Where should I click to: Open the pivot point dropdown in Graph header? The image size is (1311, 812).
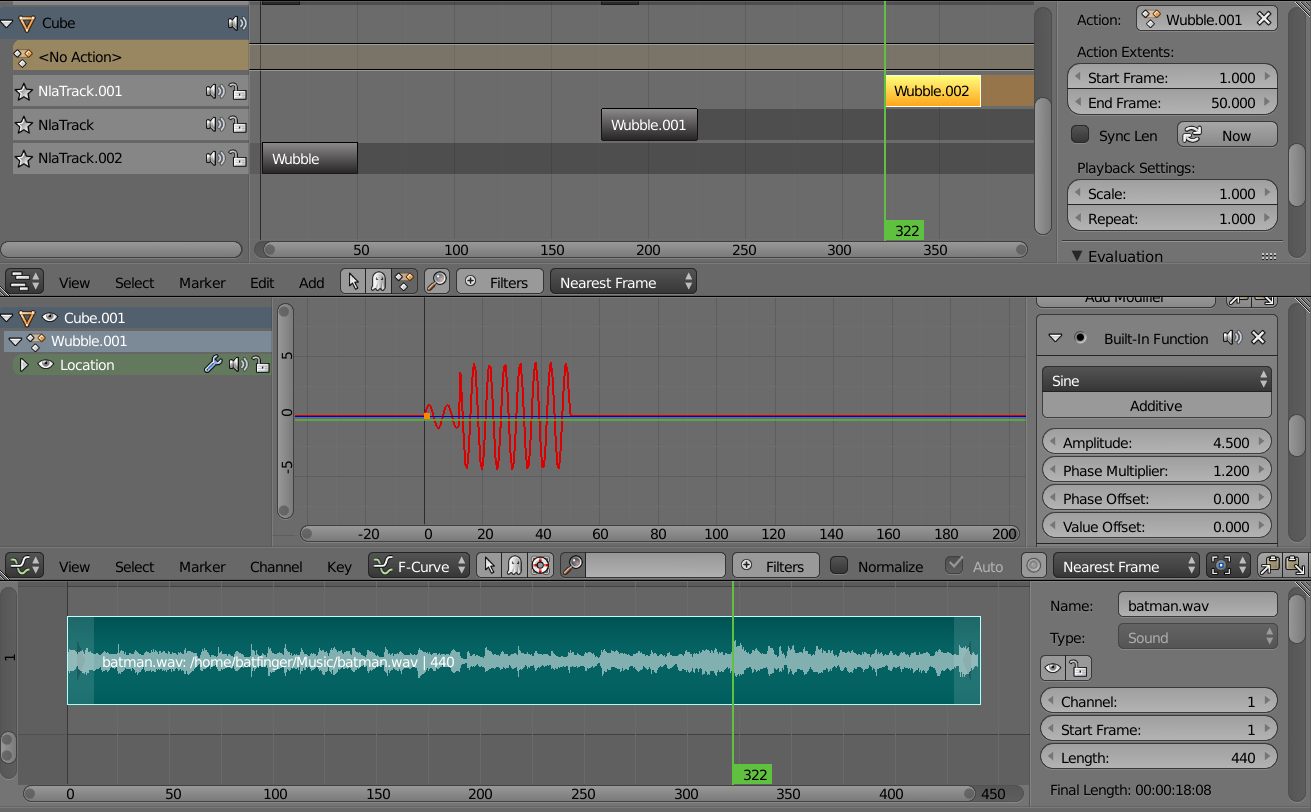tap(1229, 566)
